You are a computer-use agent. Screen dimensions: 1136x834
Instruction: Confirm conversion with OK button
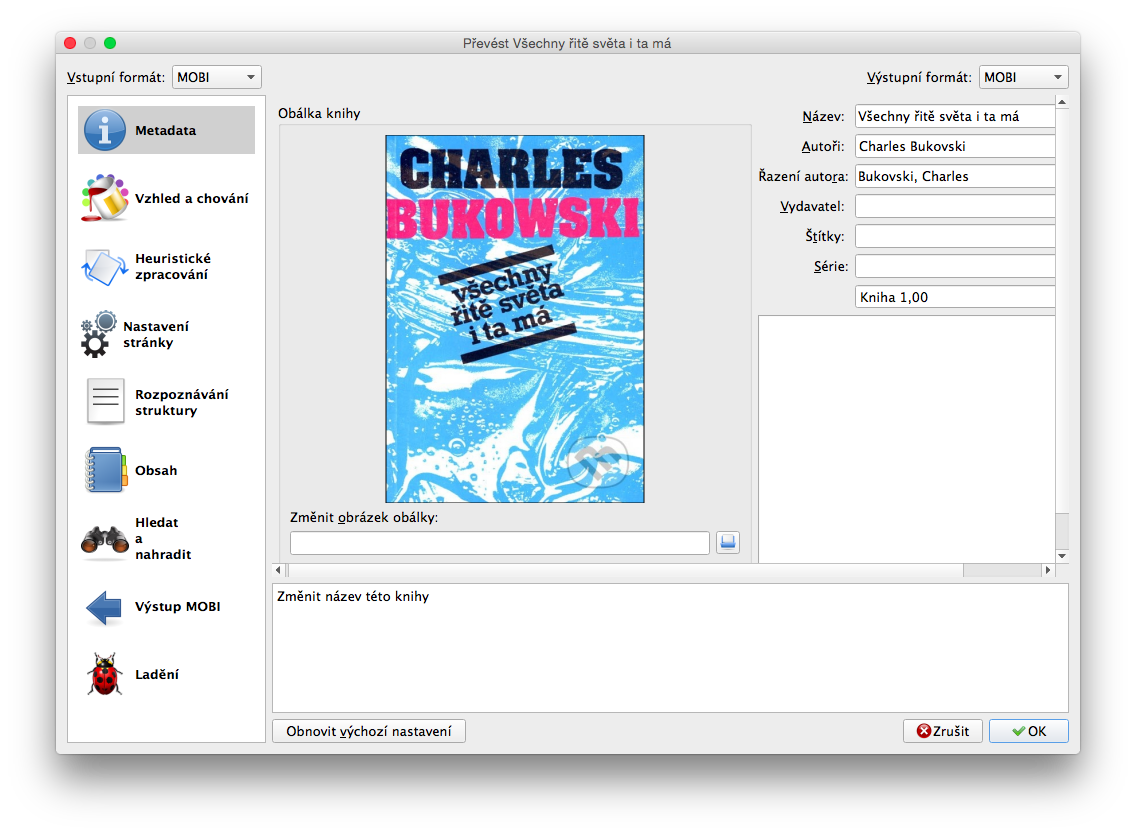(1028, 731)
